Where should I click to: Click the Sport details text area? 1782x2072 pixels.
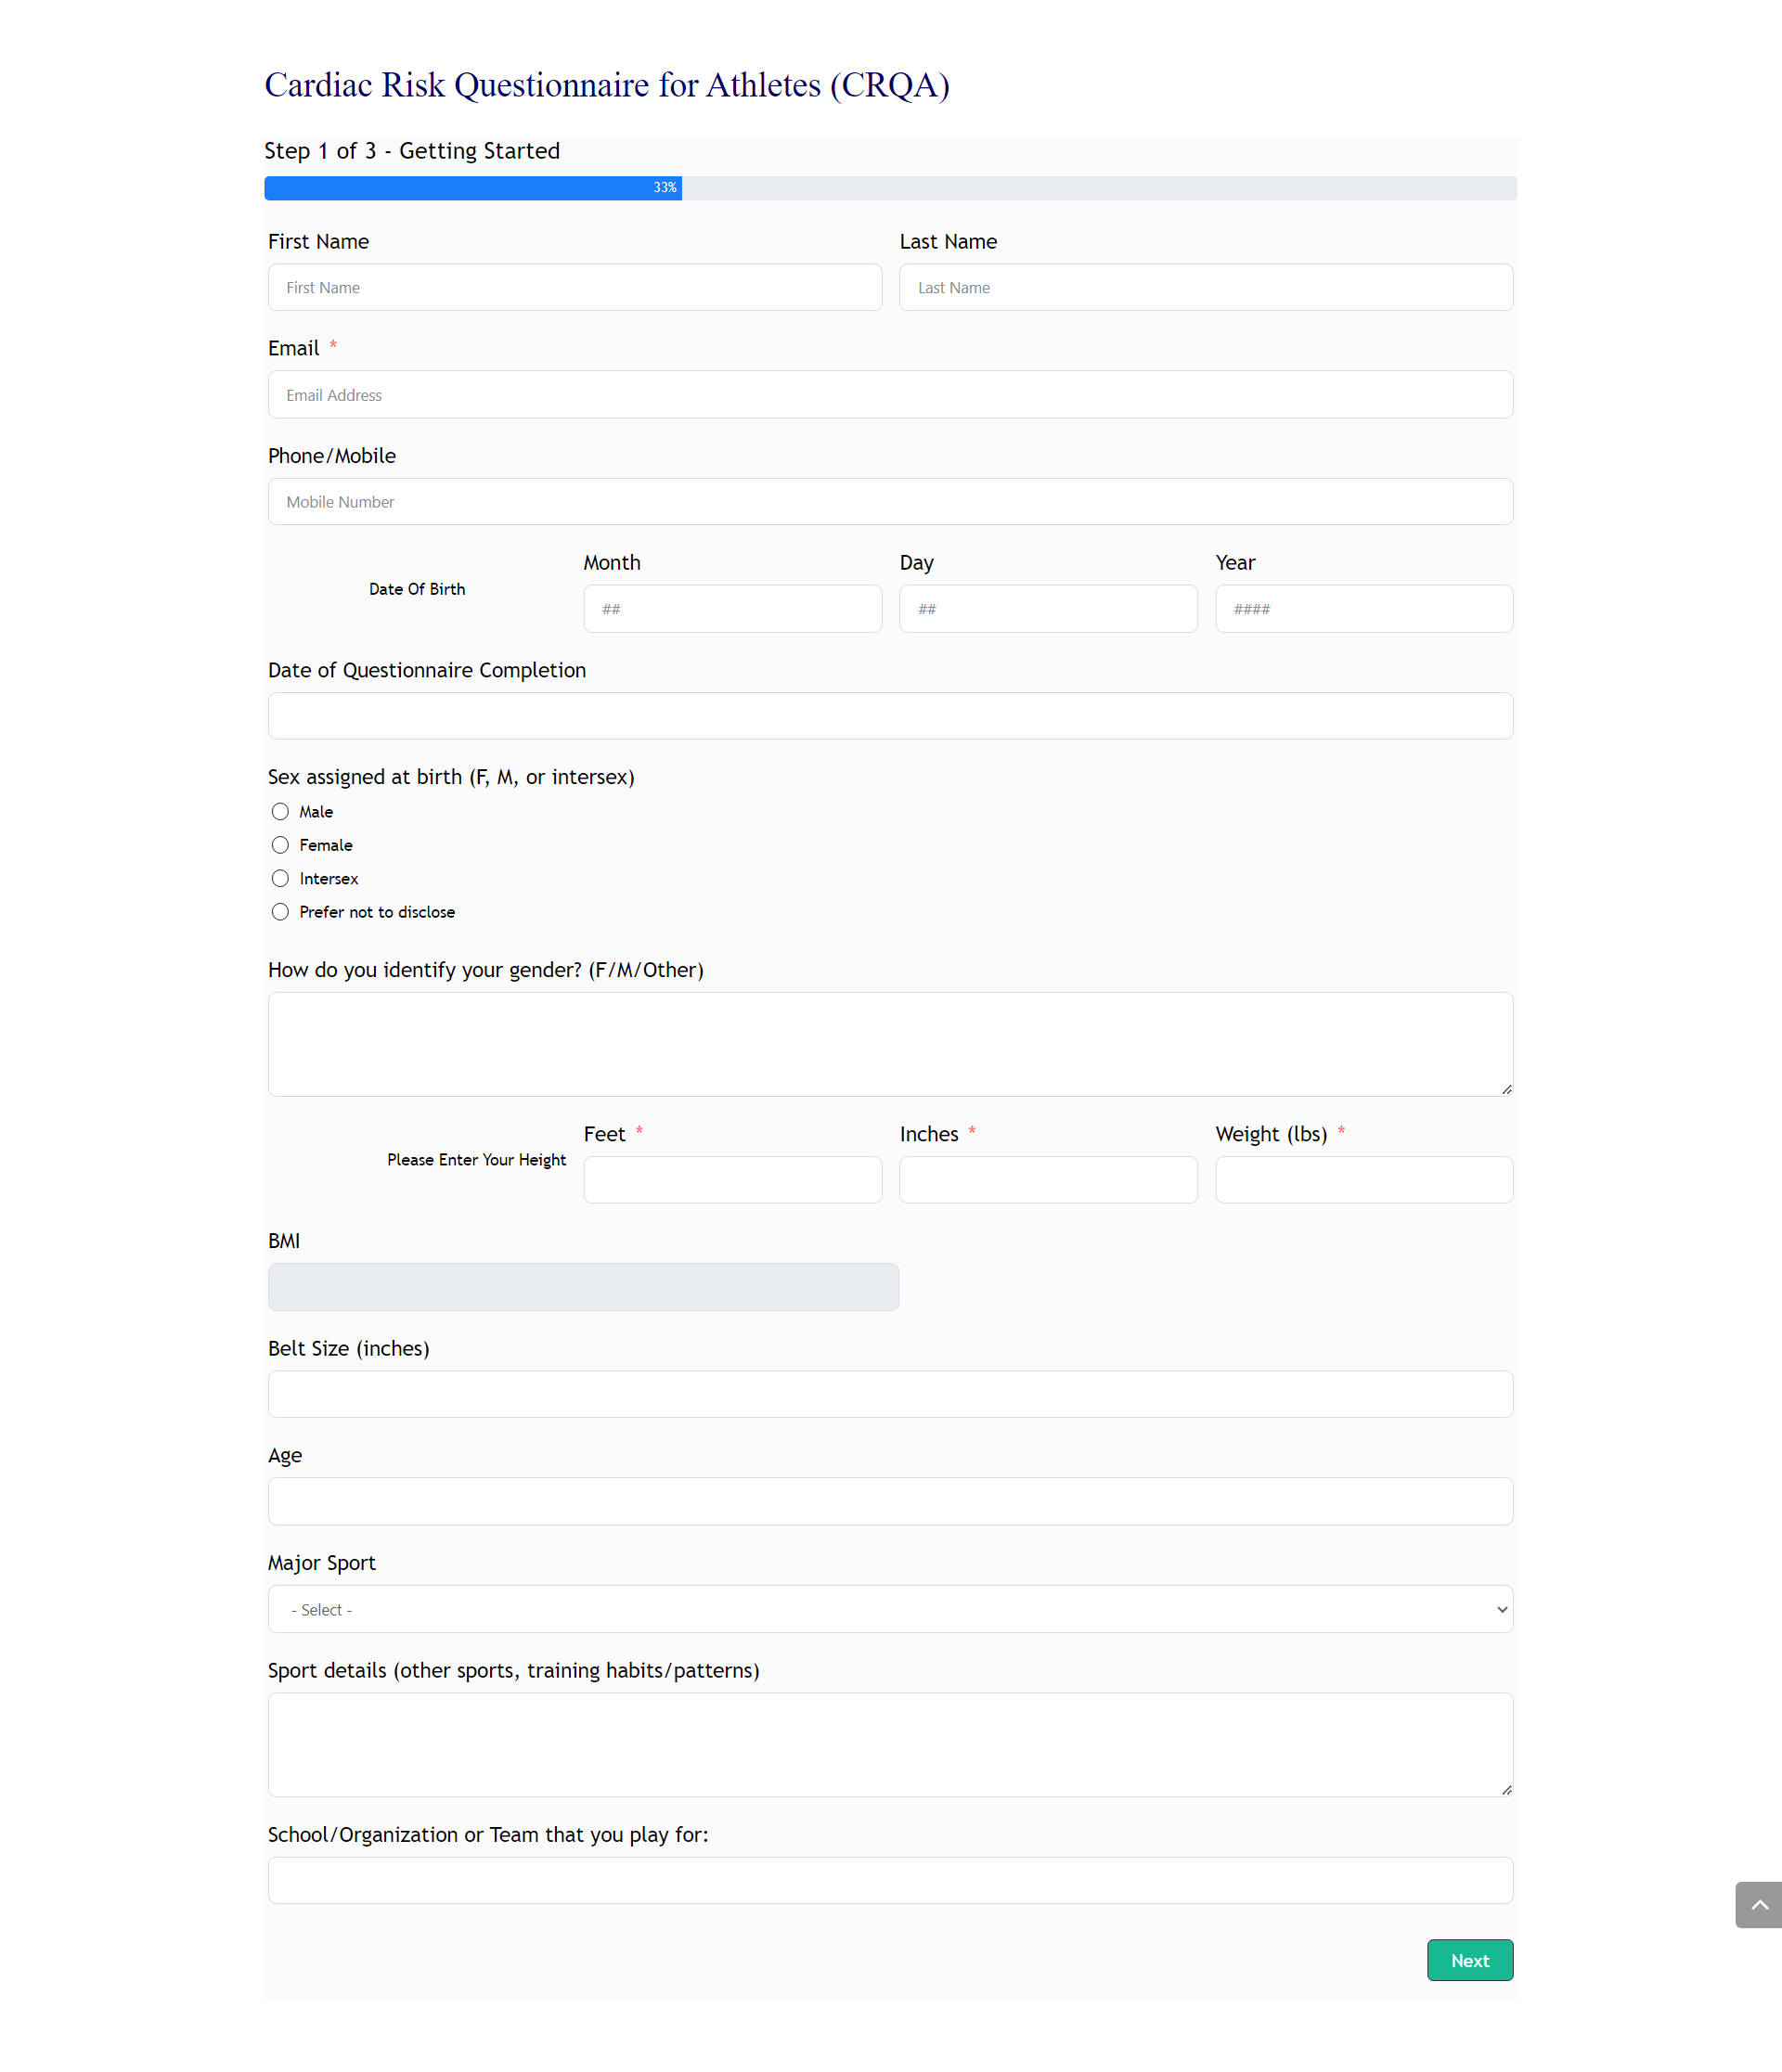coord(890,1745)
